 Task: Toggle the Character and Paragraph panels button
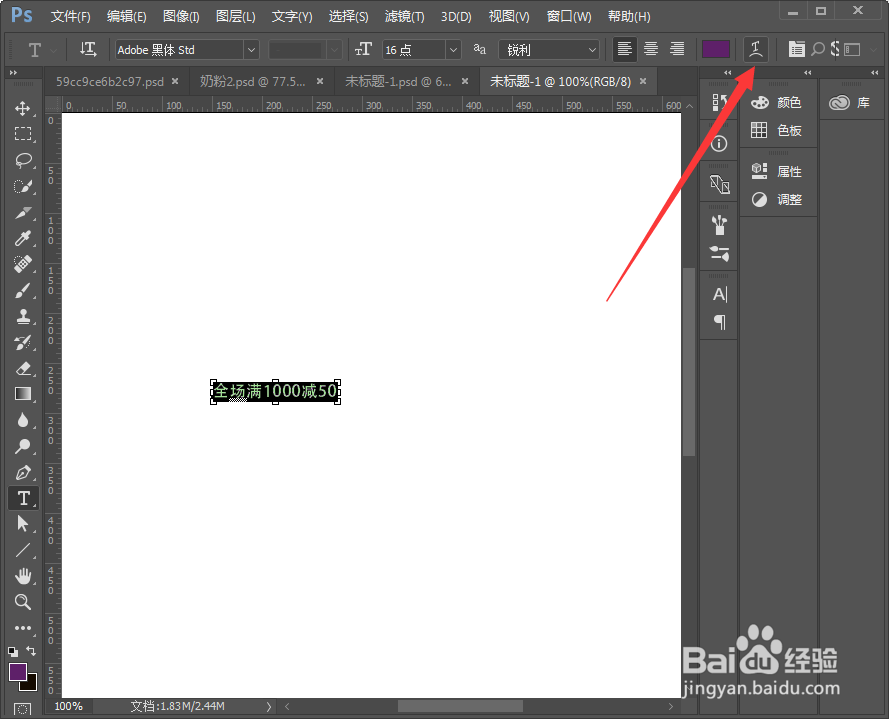(796, 50)
